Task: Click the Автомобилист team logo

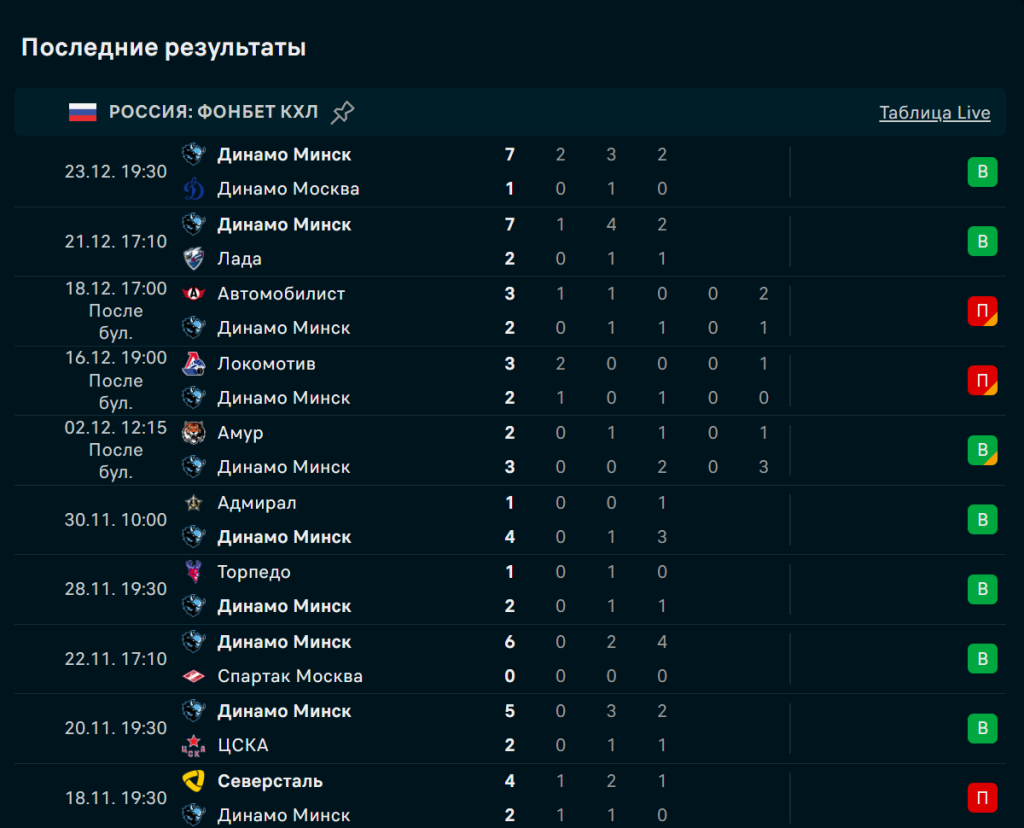Action: pyautogui.click(x=193, y=294)
